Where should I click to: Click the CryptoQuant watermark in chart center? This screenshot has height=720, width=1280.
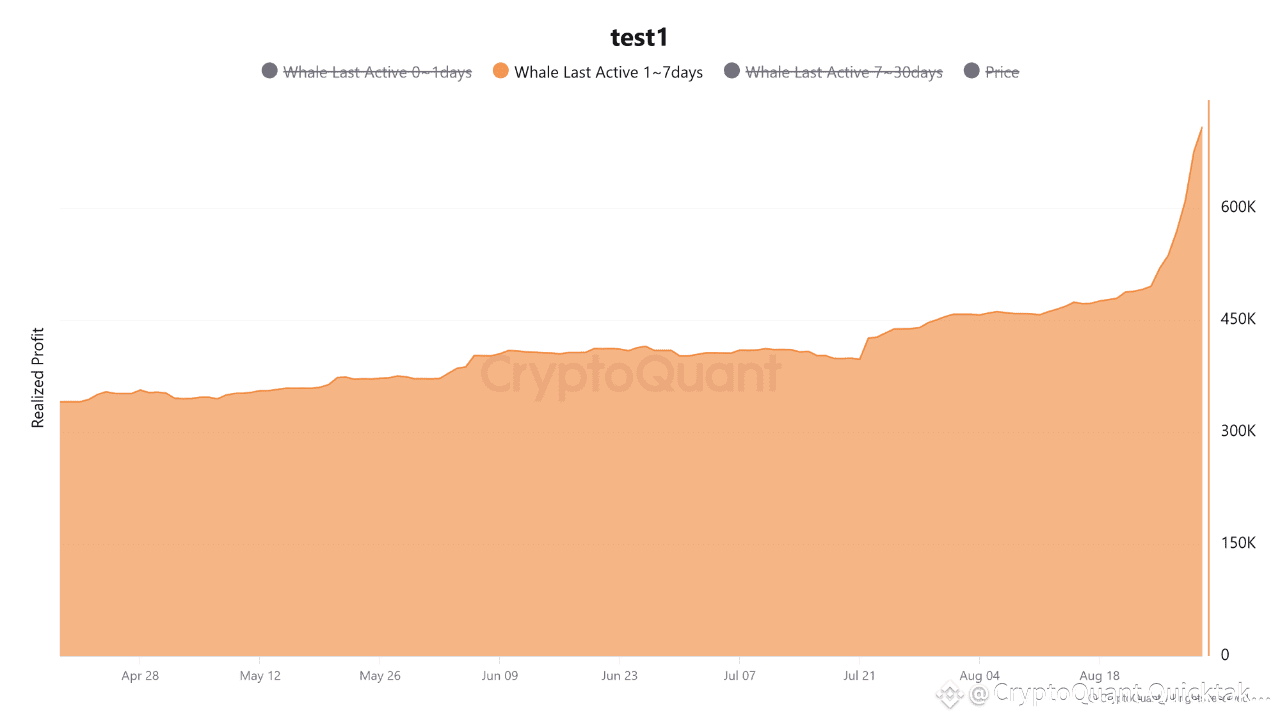tap(630, 376)
